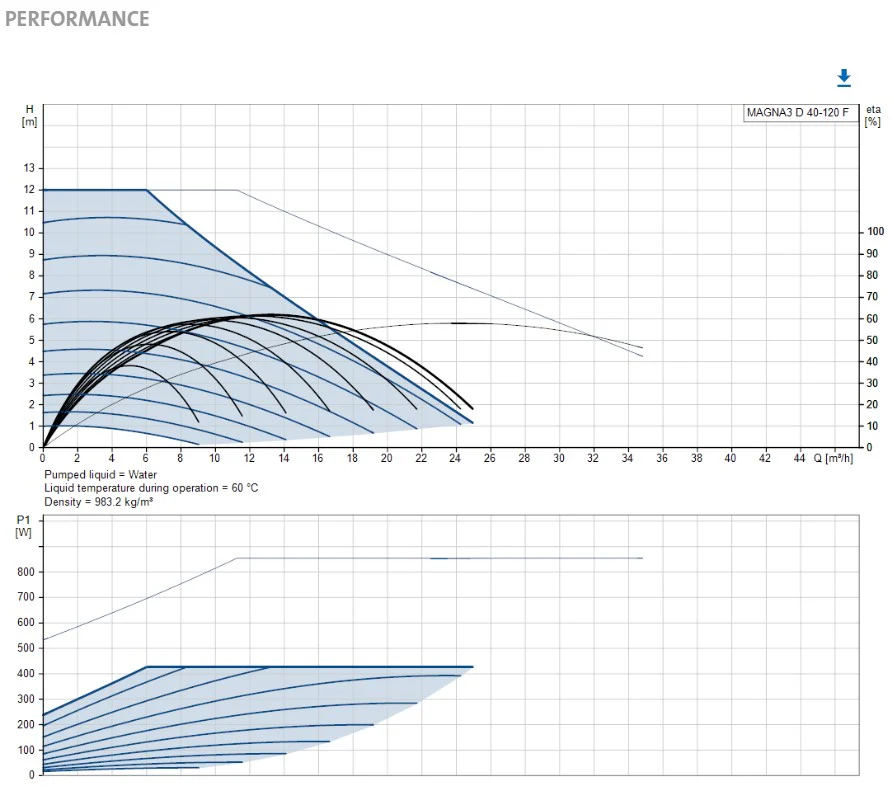Image resolution: width=894 pixels, height=809 pixels.
Task: Click the 12 value on H axis
Action: point(29,189)
